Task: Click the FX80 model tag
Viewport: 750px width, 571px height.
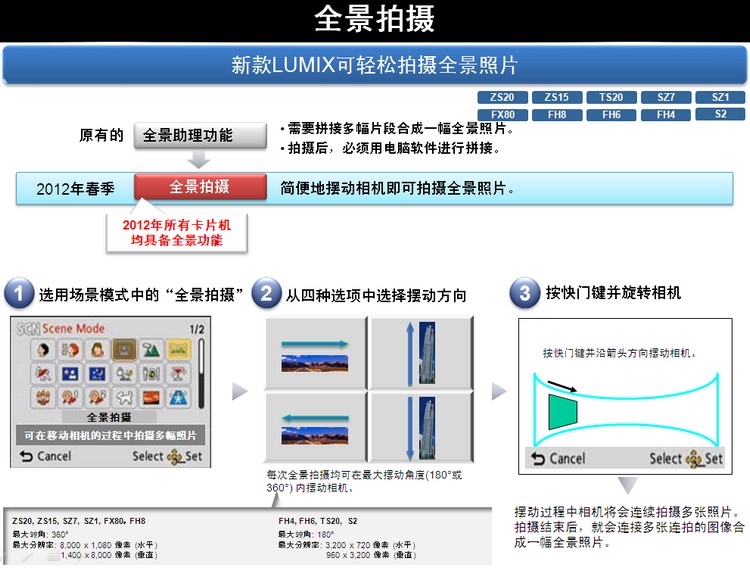Action: pyautogui.click(x=502, y=115)
